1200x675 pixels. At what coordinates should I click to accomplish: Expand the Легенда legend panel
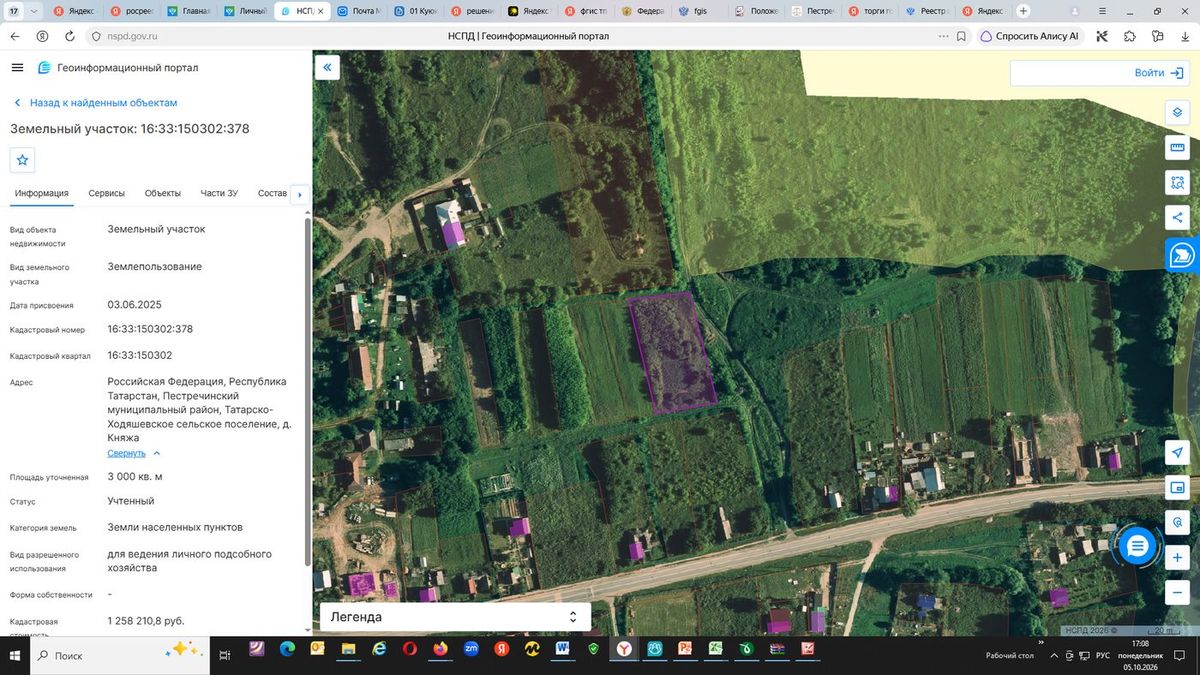pos(456,617)
